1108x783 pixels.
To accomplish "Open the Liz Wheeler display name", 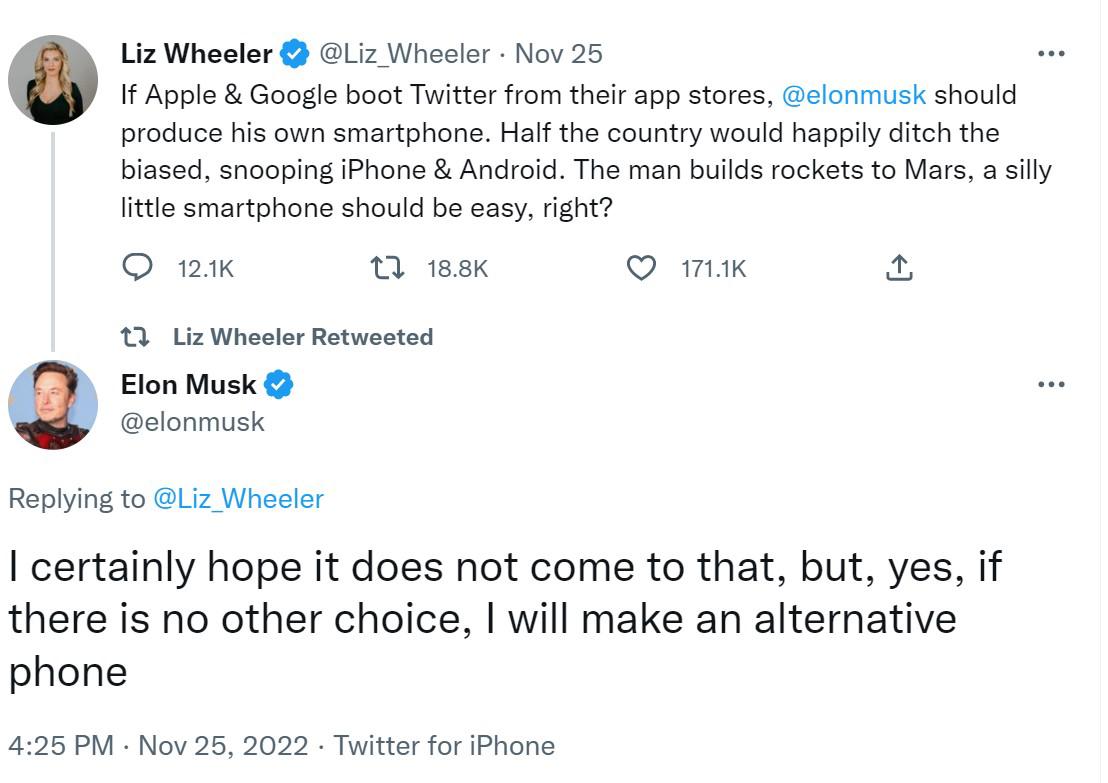I will click(x=196, y=54).
